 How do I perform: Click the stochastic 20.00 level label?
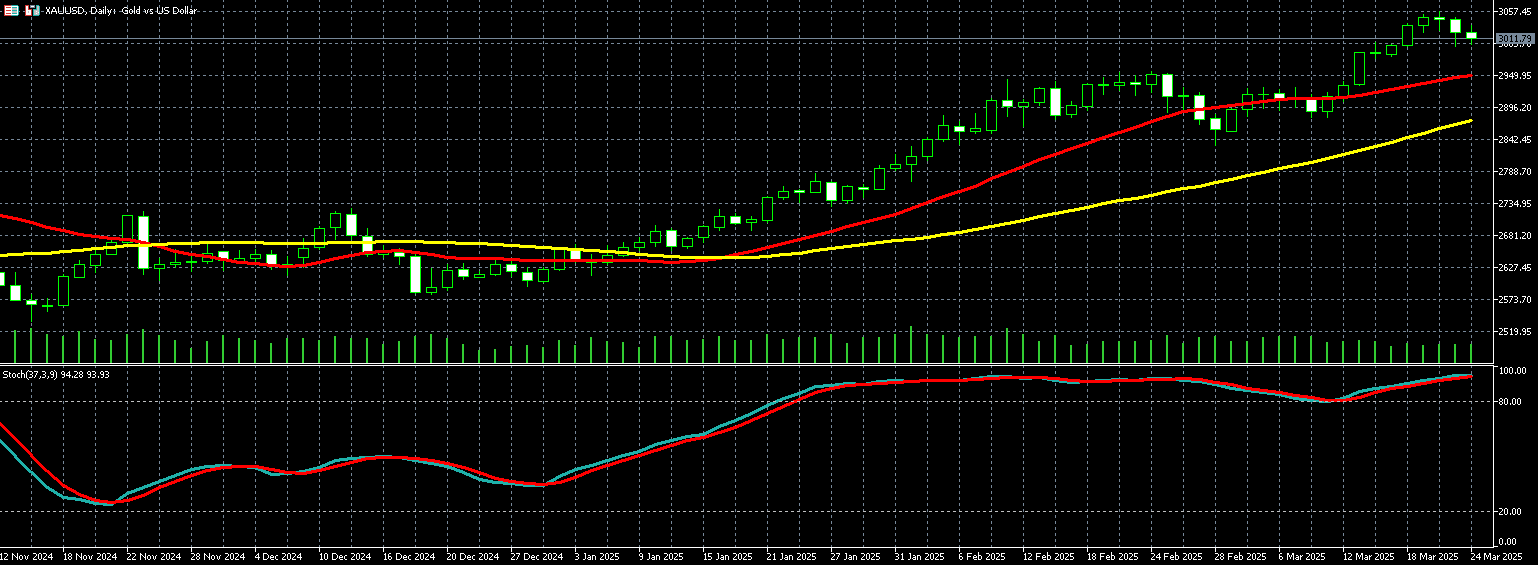coord(1512,512)
